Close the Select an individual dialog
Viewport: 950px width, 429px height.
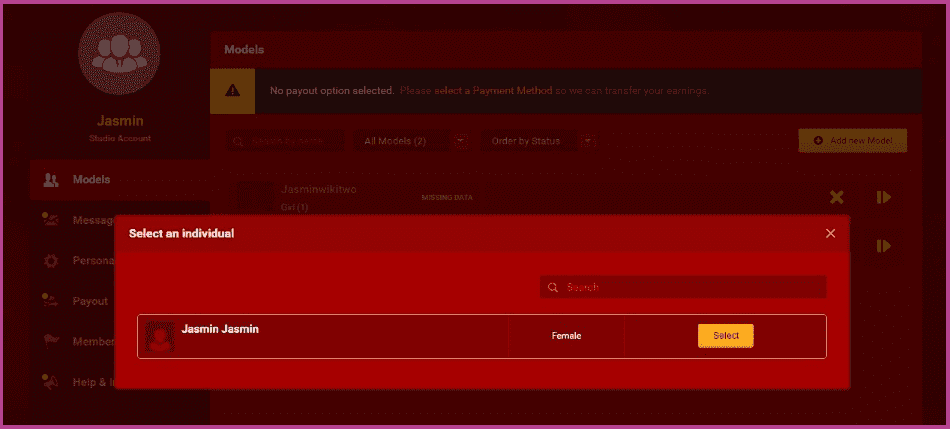tap(830, 233)
